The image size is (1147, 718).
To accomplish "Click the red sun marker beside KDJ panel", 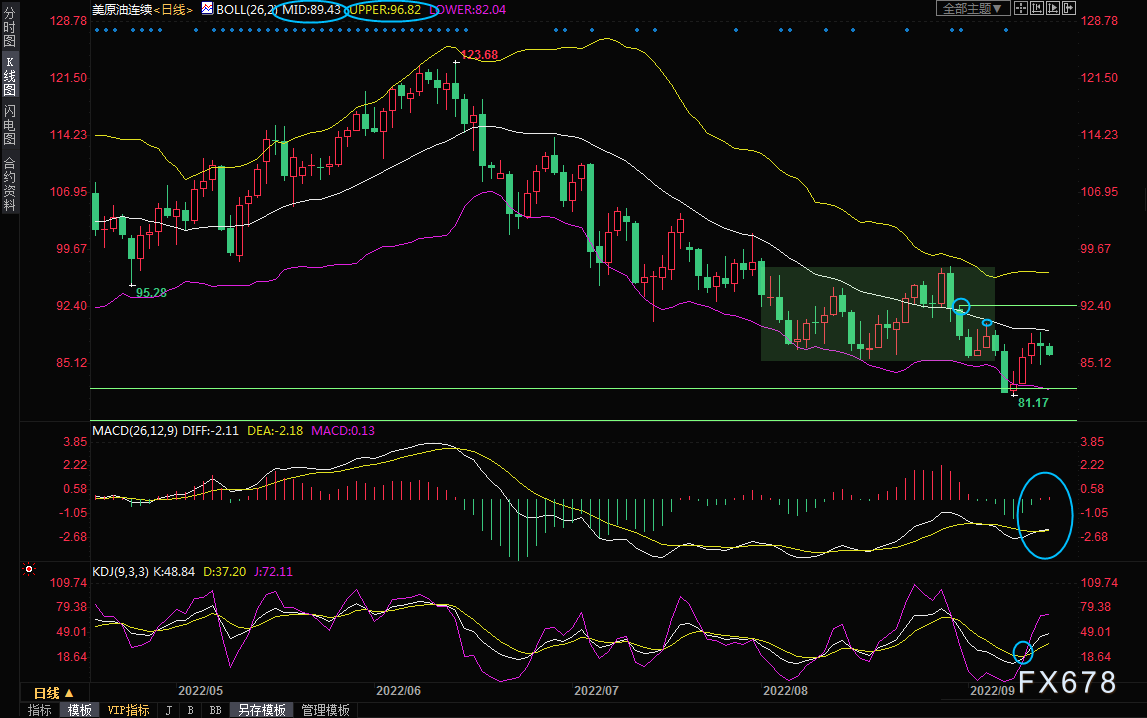I will (x=29, y=569).
